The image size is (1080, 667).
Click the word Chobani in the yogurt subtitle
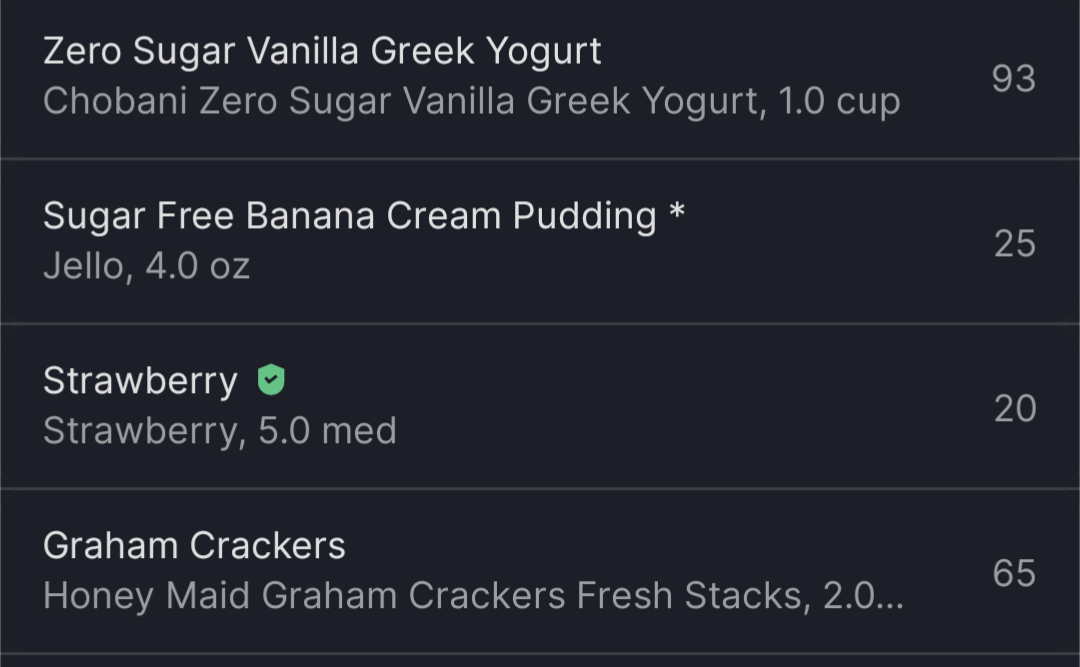click(115, 101)
